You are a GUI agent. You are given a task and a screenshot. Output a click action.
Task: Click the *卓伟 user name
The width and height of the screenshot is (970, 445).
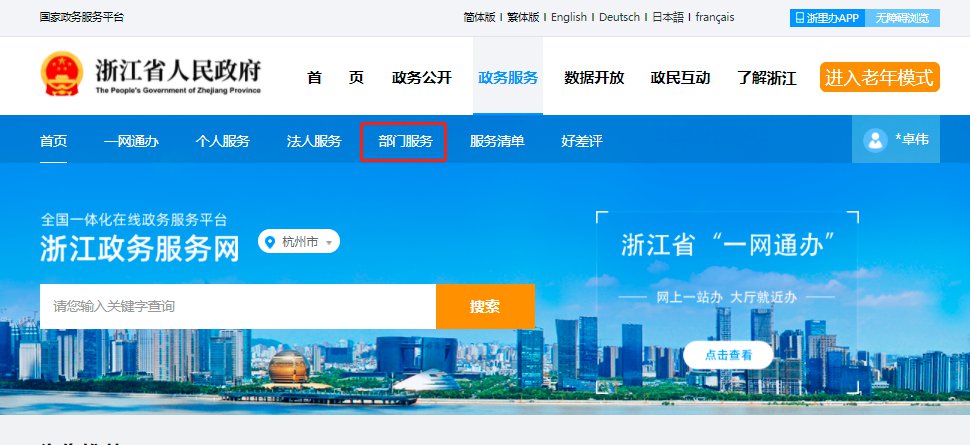click(x=912, y=140)
